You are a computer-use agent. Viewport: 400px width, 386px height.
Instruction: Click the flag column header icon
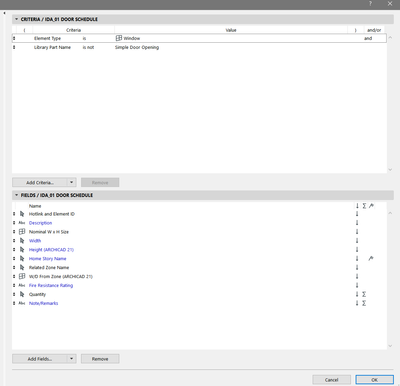[x=371, y=206]
